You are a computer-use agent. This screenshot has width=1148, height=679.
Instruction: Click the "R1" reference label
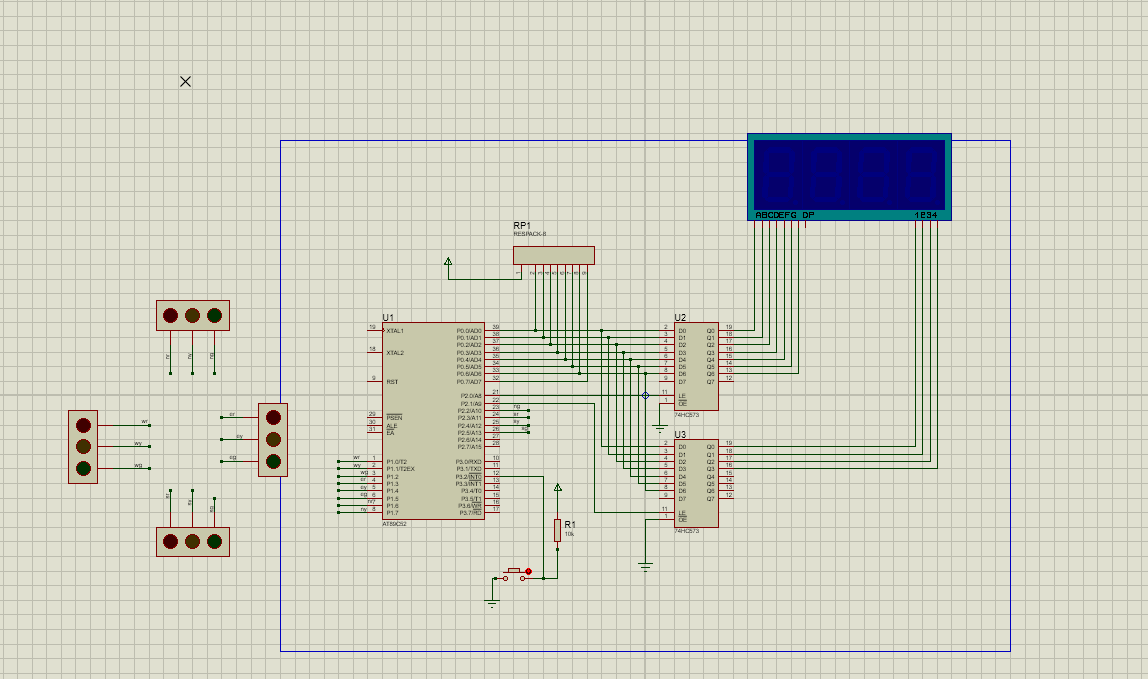point(570,524)
